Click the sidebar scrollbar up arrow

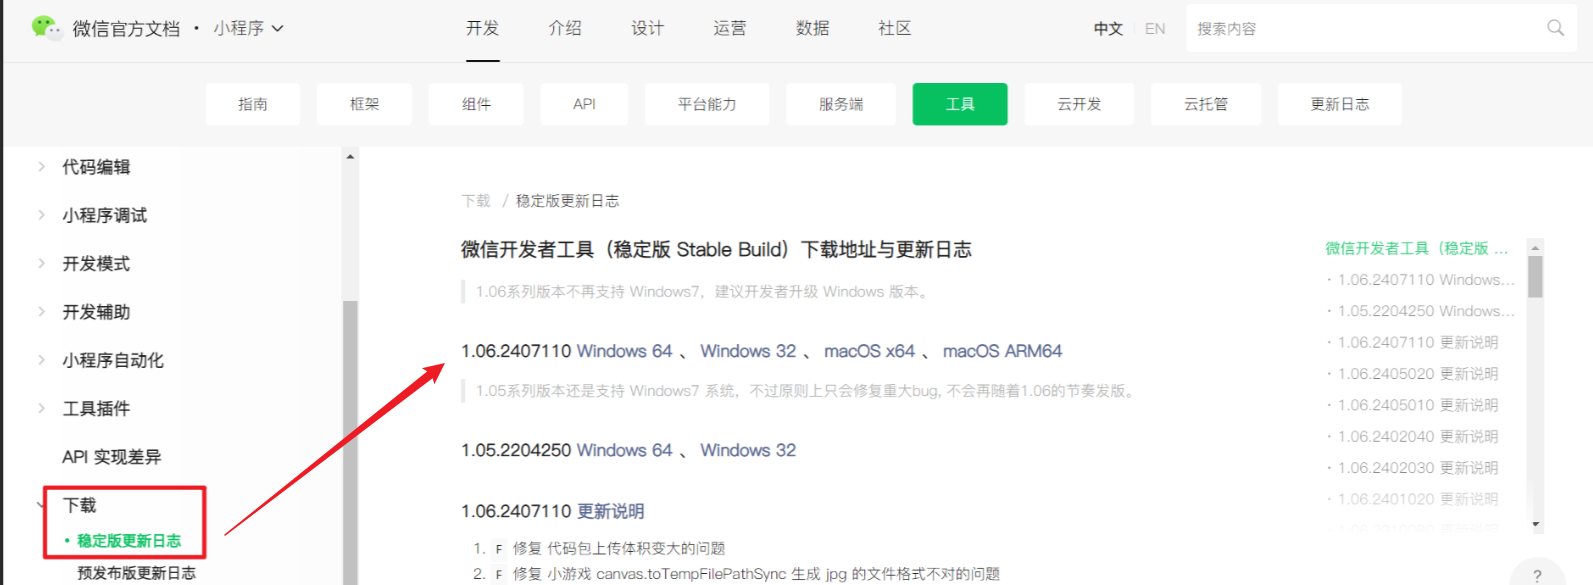coord(350,157)
